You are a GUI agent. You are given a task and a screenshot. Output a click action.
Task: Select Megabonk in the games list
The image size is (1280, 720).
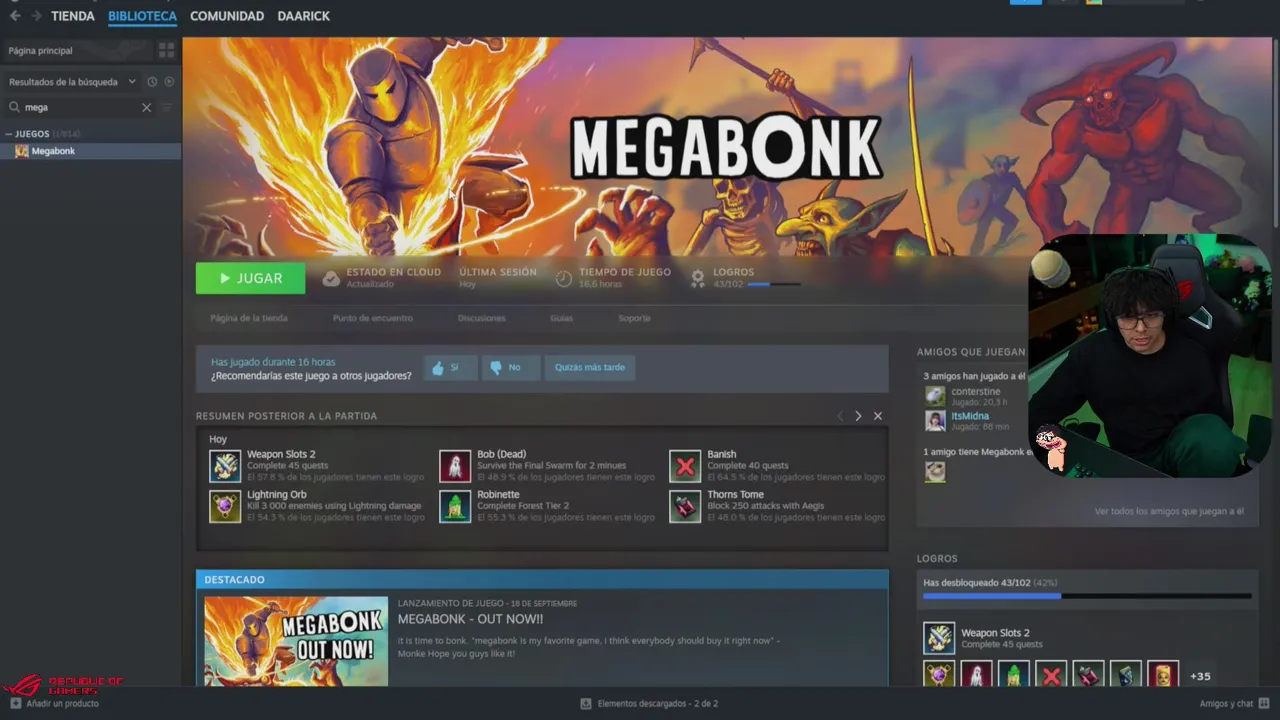pos(90,151)
